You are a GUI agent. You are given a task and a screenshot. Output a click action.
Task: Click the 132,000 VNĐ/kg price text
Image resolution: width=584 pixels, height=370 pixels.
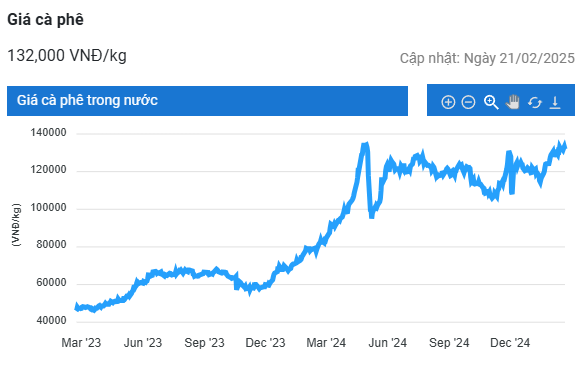[67, 56]
